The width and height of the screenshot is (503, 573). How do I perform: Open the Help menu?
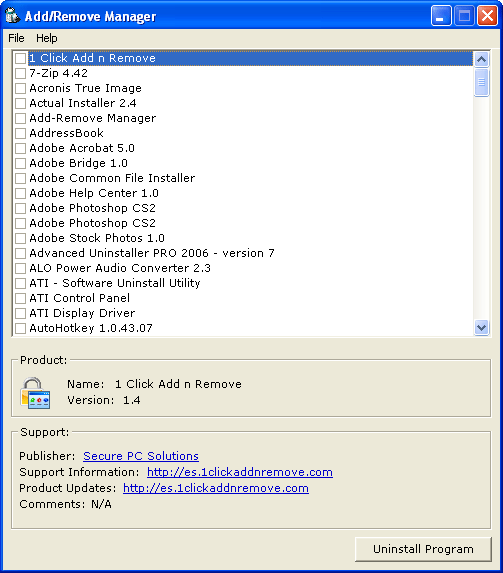pyautogui.click(x=46, y=38)
